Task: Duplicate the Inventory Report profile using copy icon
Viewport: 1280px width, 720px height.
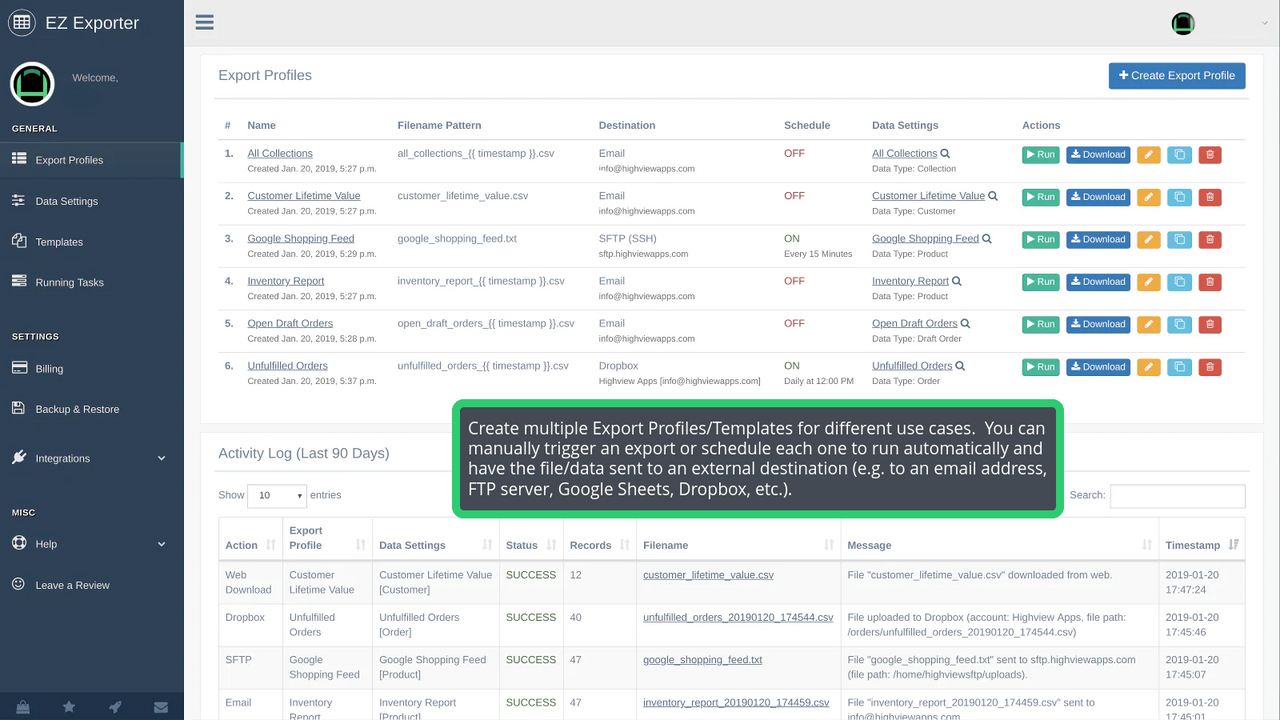Action: [1178, 281]
